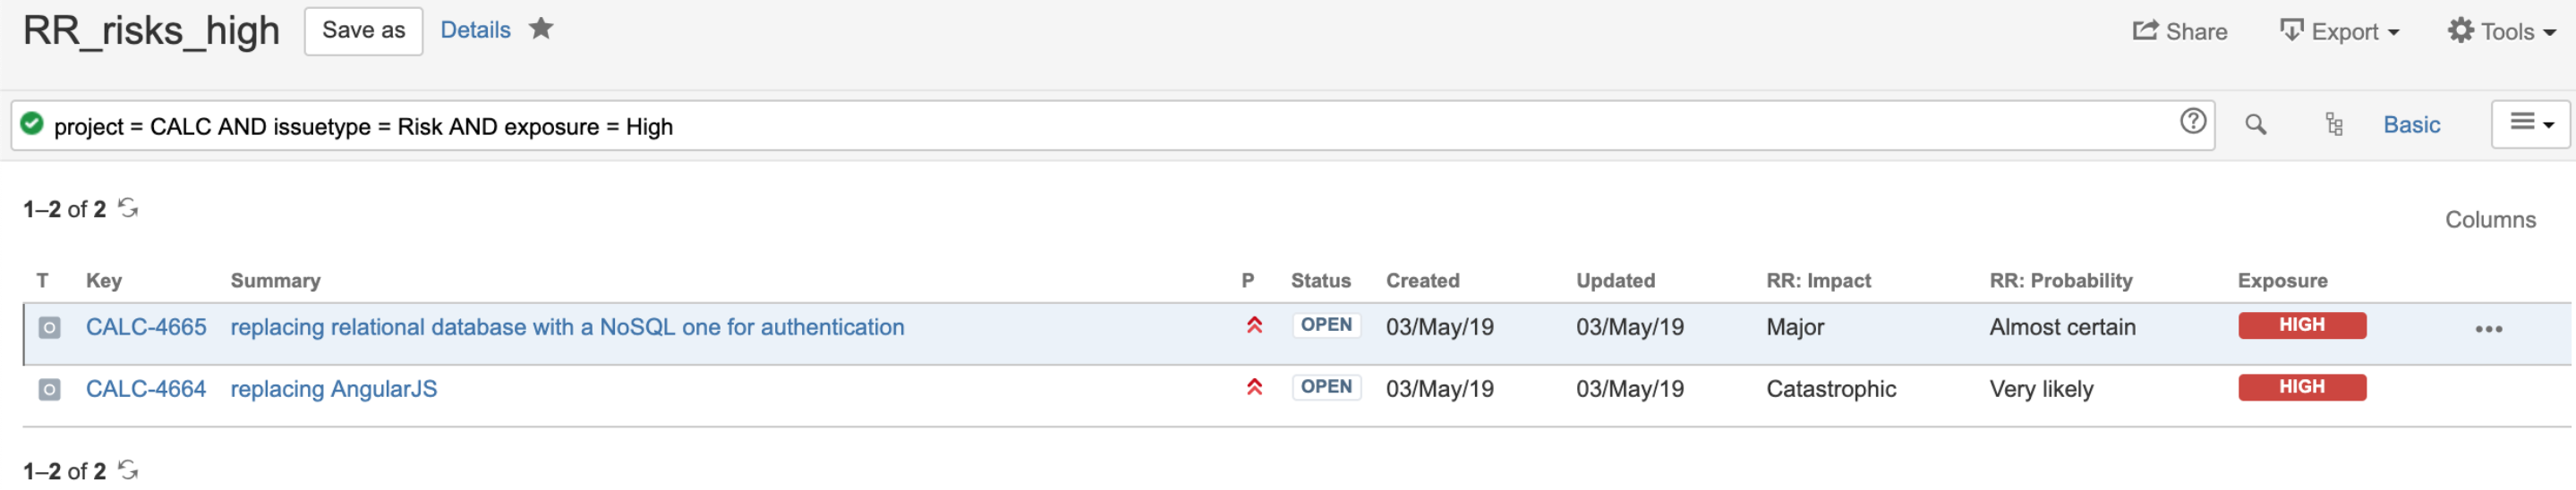This screenshot has height=490, width=2576.
Task: Click the Save as button
Action: [x=363, y=31]
